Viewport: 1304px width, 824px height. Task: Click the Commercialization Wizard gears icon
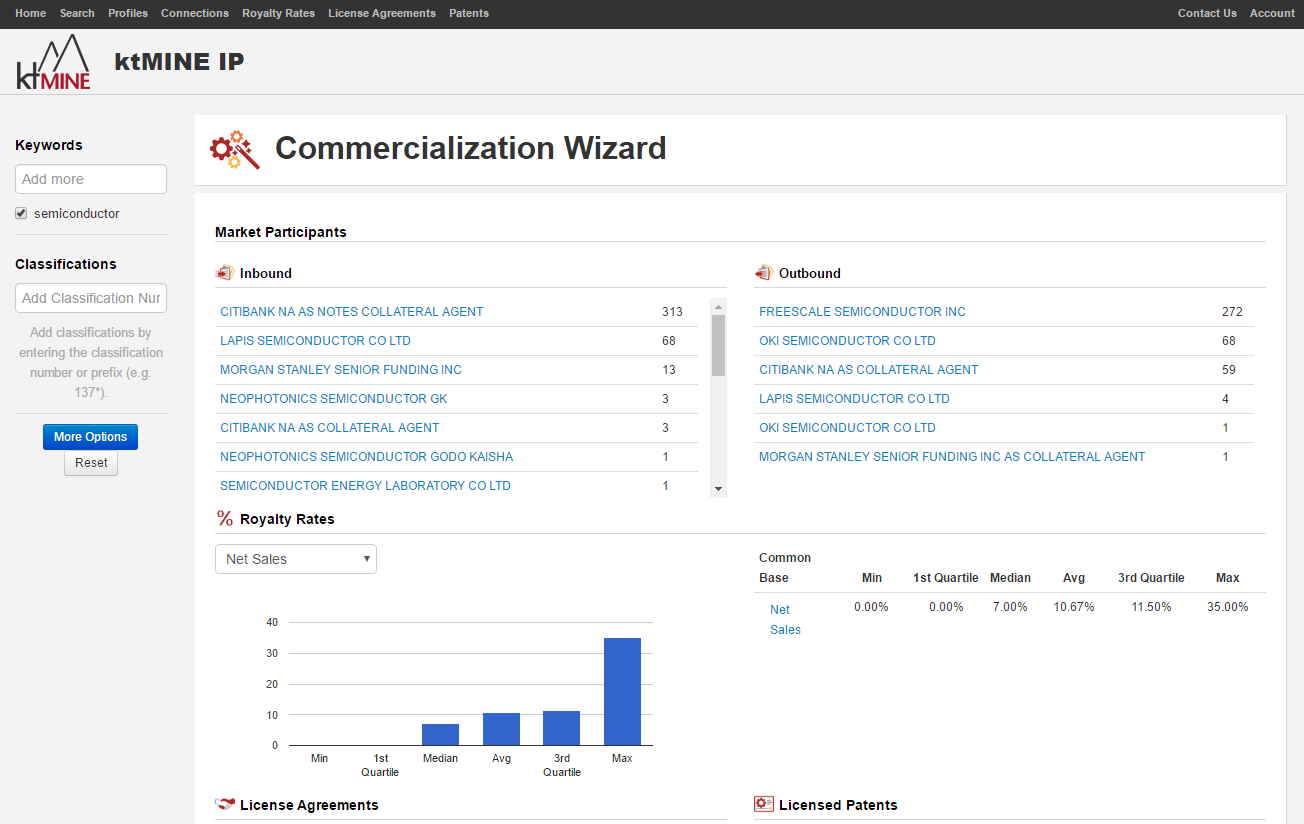coord(235,149)
